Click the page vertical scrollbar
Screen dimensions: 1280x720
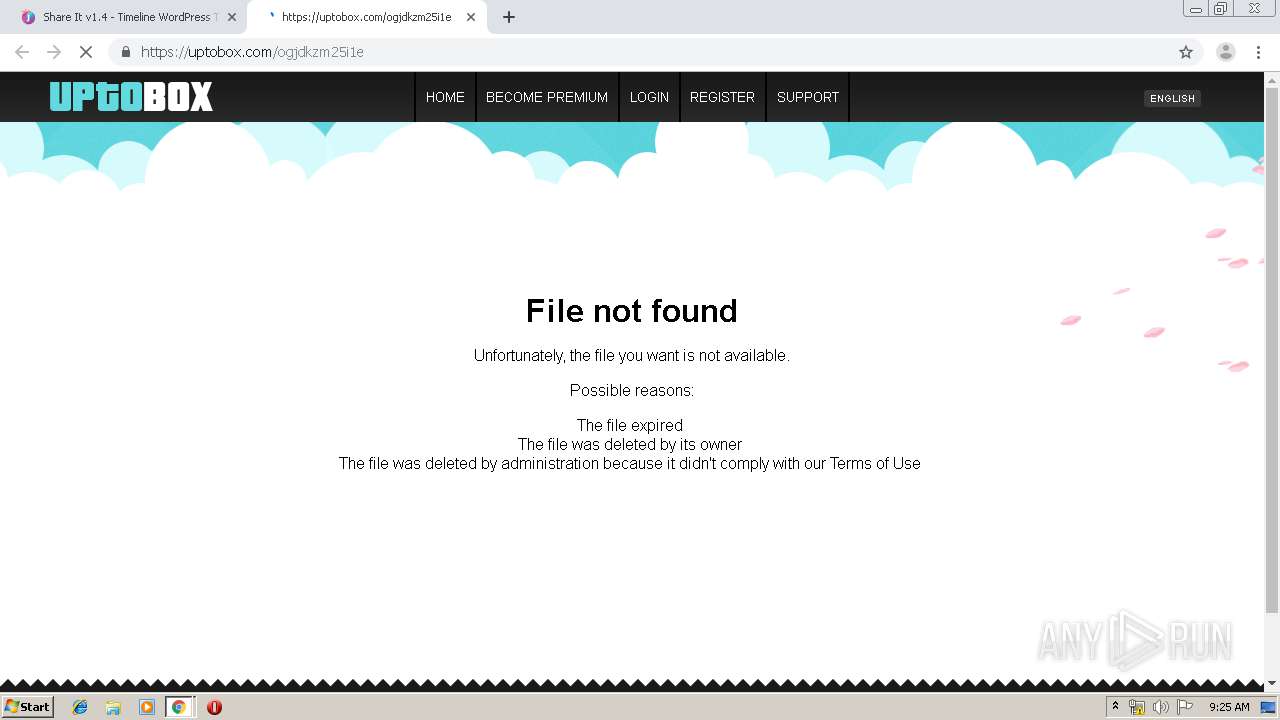[x=1272, y=350]
